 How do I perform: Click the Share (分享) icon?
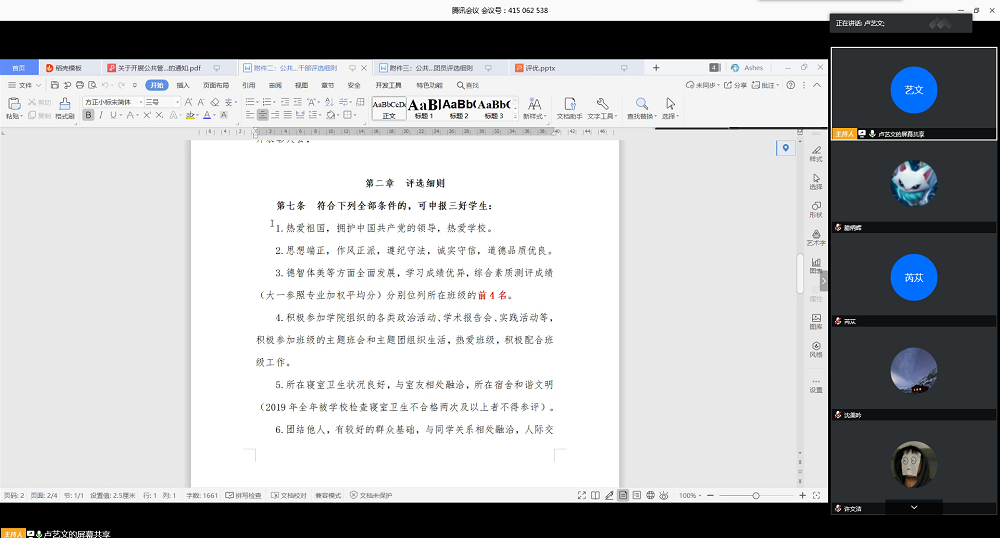(735, 86)
